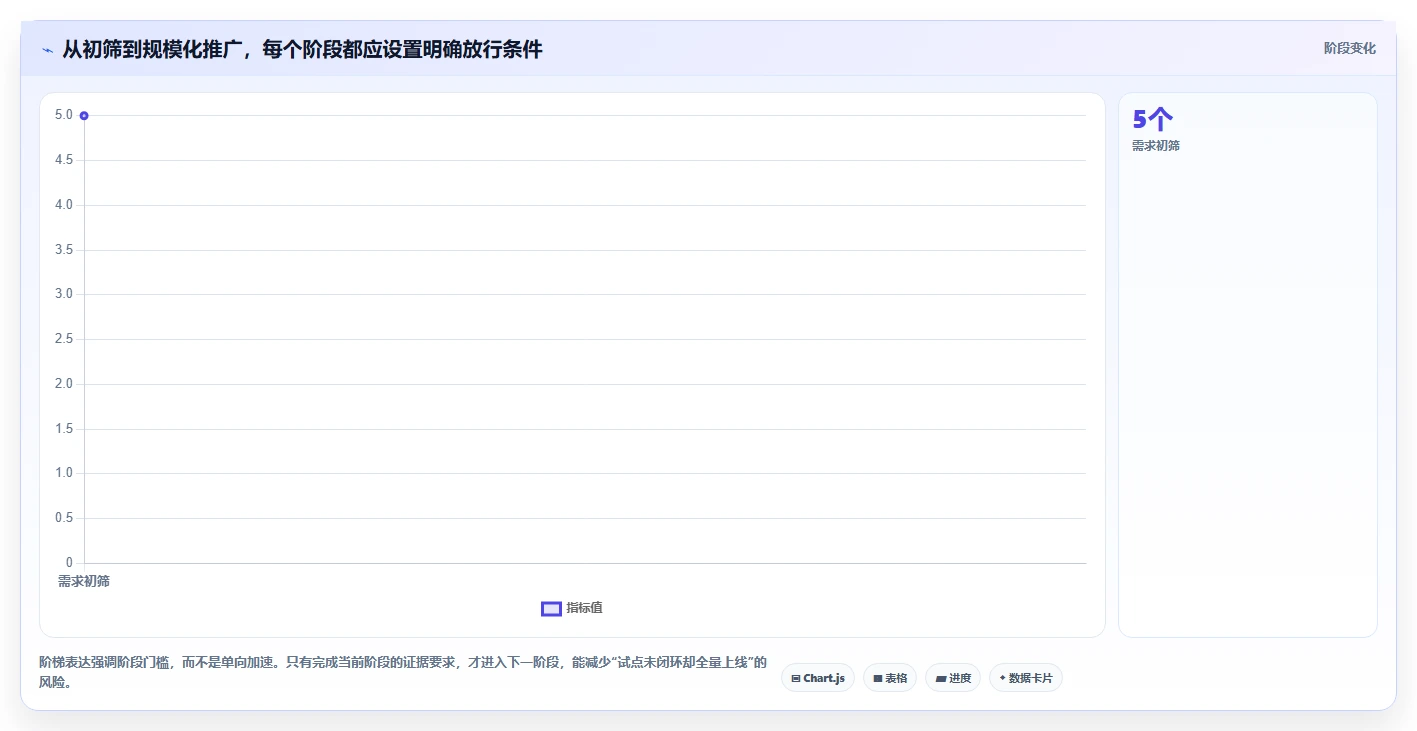The height and width of the screenshot is (731, 1417).
Task: Click the y-axis value 1.5
Action: pyautogui.click(x=64, y=429)
